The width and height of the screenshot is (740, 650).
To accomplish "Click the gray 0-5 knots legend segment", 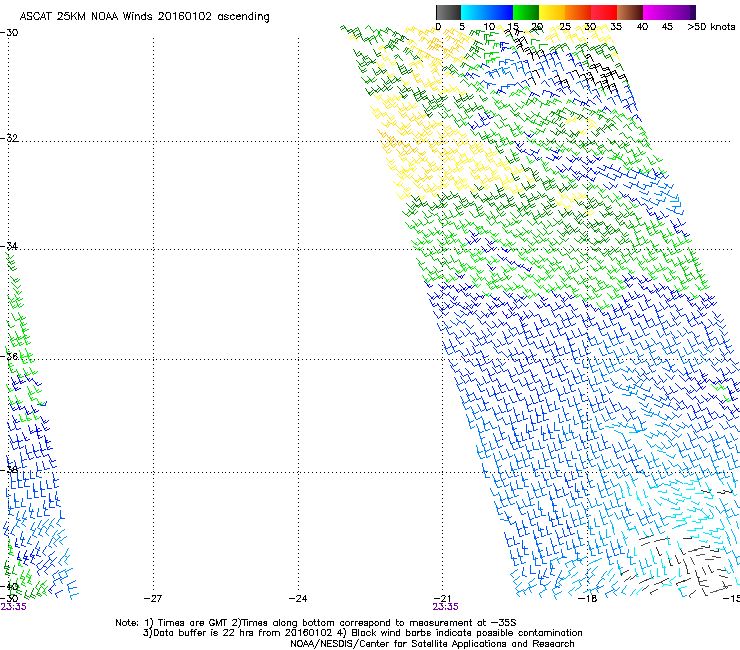I will 448,12.
